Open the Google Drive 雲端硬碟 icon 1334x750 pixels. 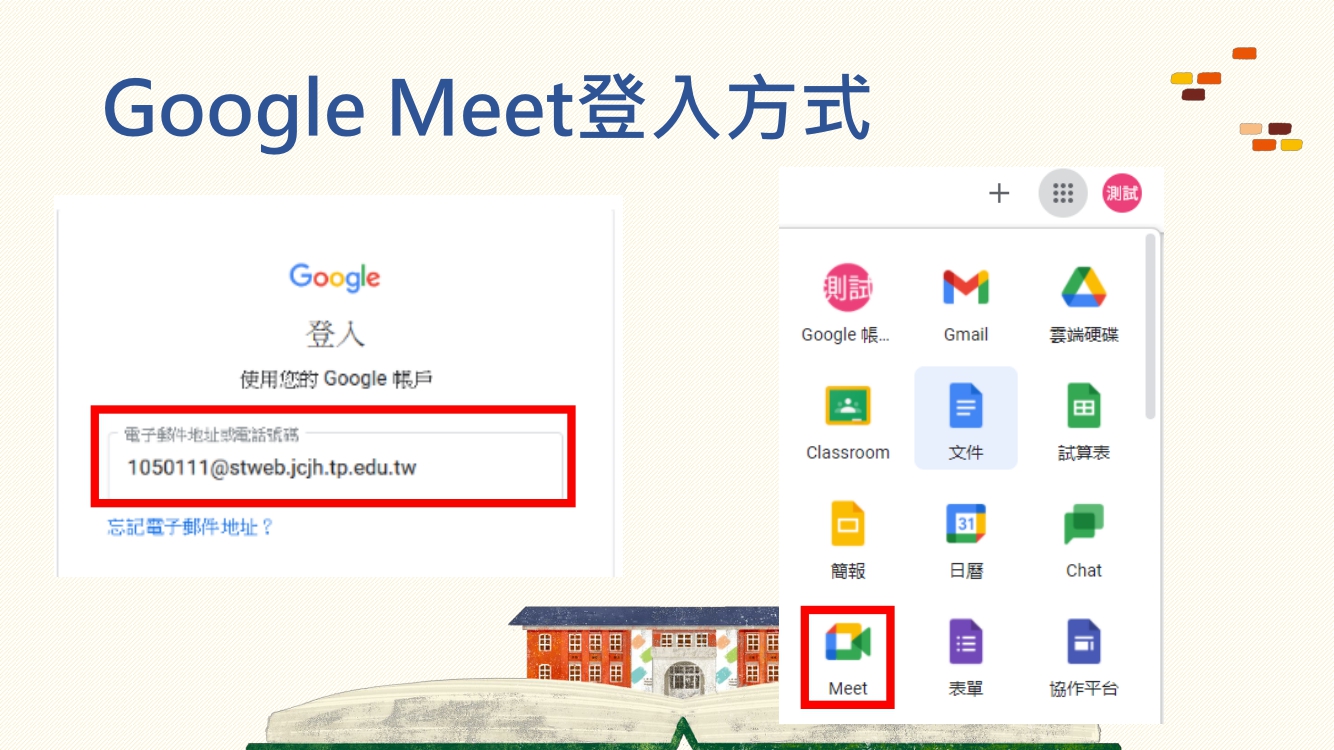[x=1084, y=305]
